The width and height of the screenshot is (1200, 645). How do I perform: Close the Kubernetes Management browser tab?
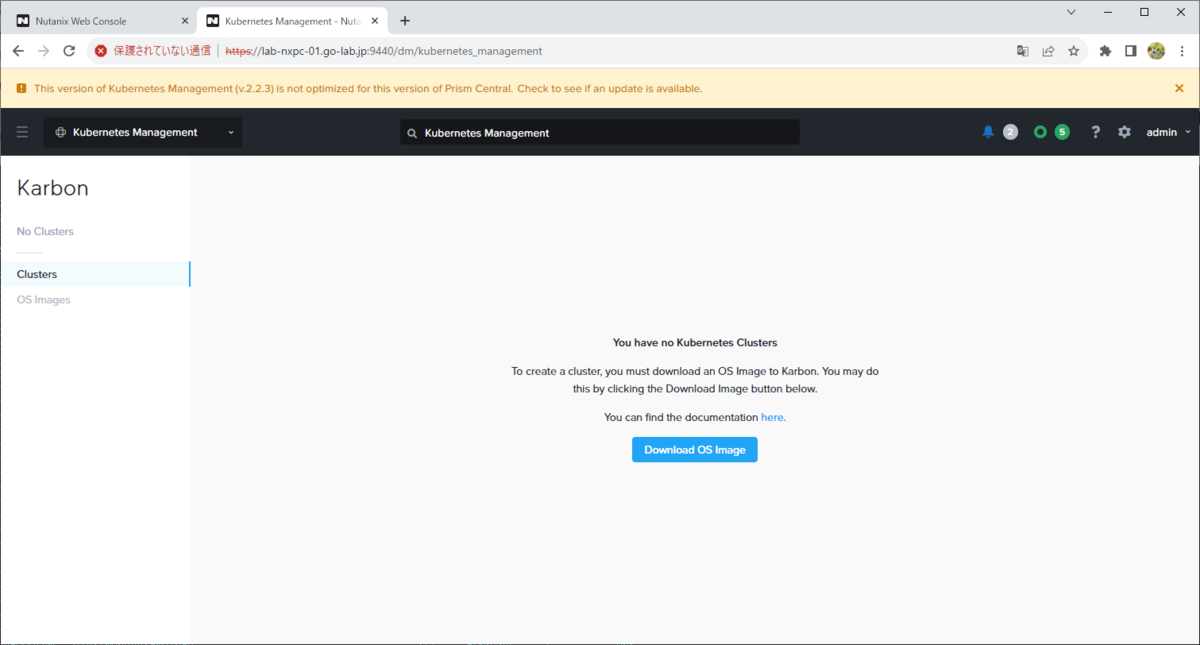tap(374, 21)
